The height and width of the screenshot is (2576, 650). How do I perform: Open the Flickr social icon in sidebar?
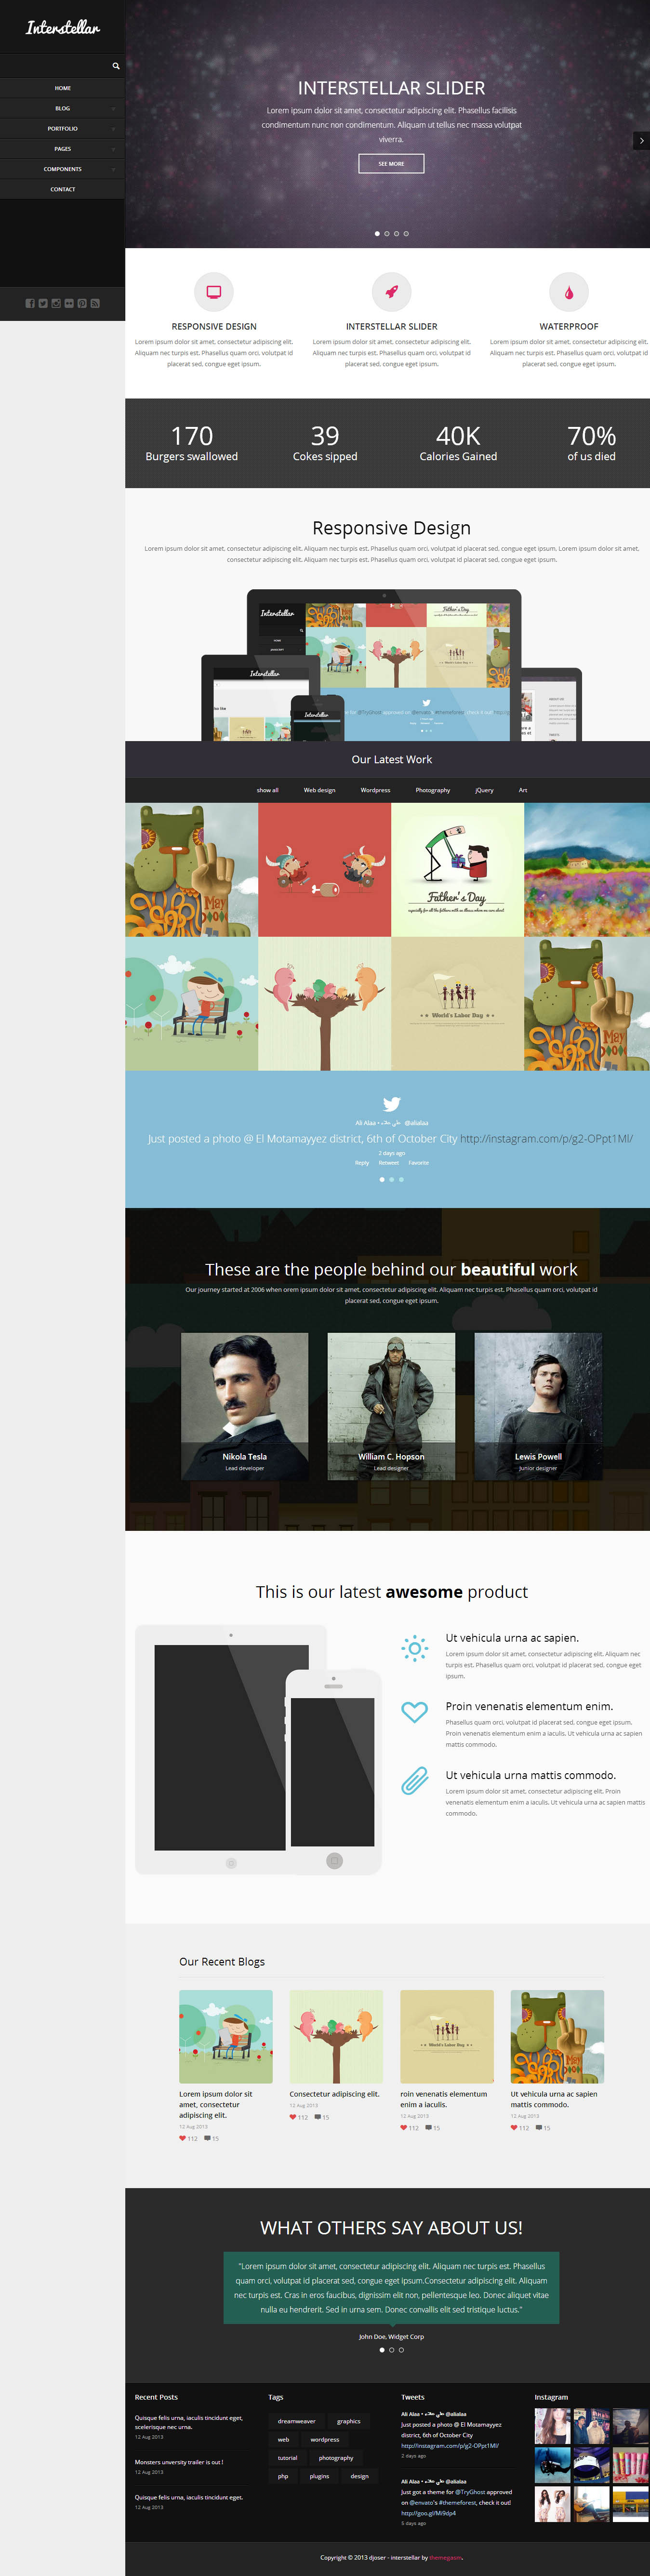(x=69, y=303)
